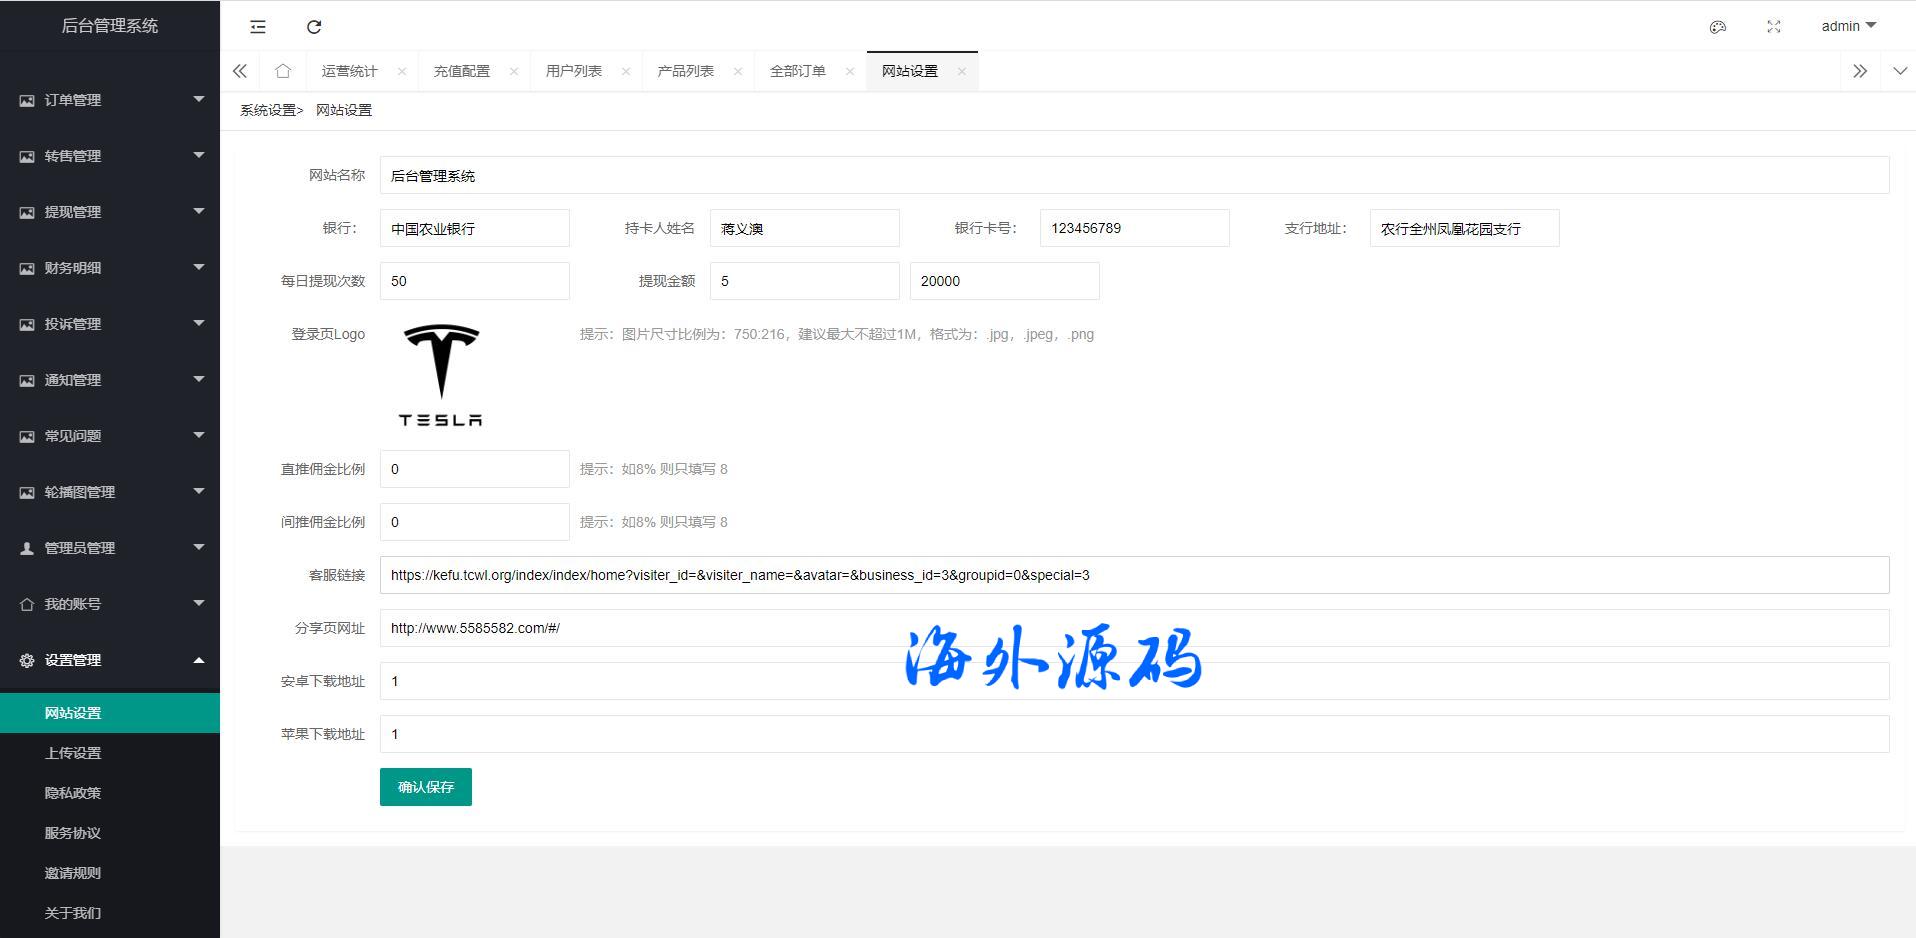Close the 运营统计 tab
The height and width of the screenshot is (938, 1916).
click(402, 71)
